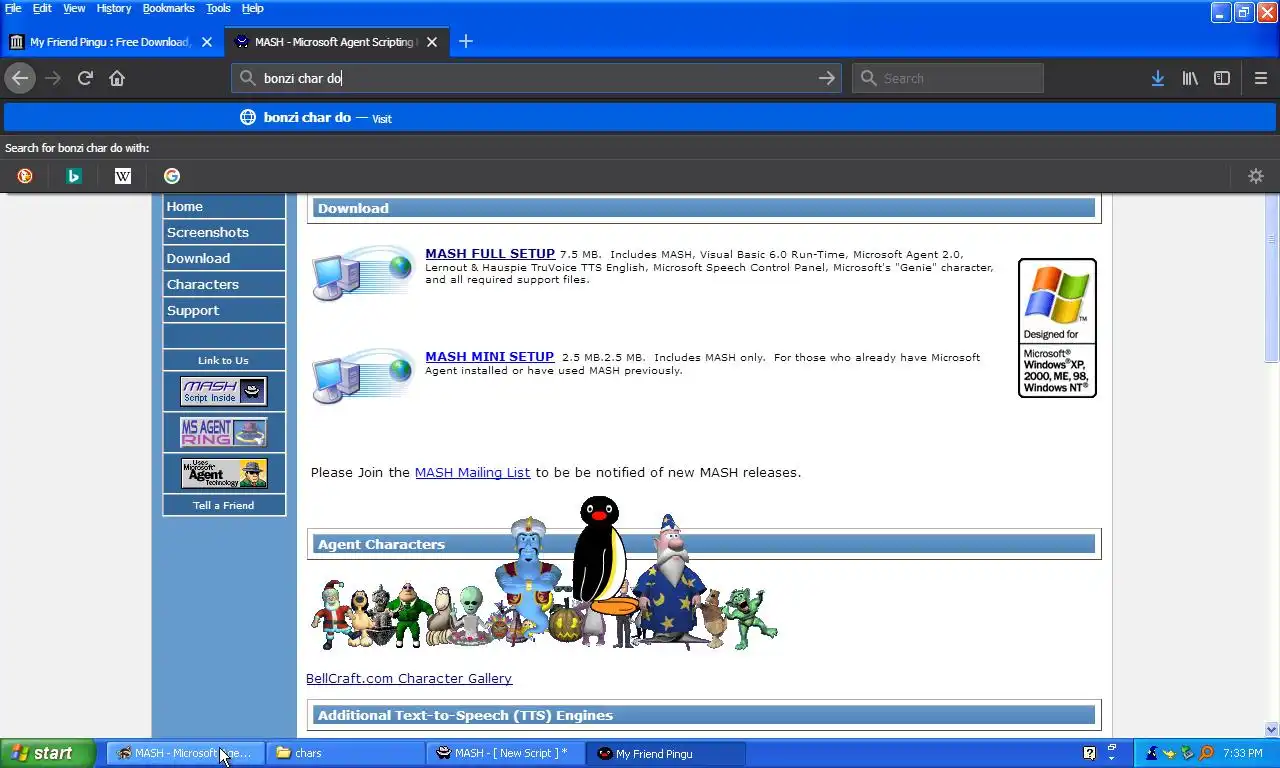
Task: Open the MASH Mailing List link
Action: click(x=472, y=472)
